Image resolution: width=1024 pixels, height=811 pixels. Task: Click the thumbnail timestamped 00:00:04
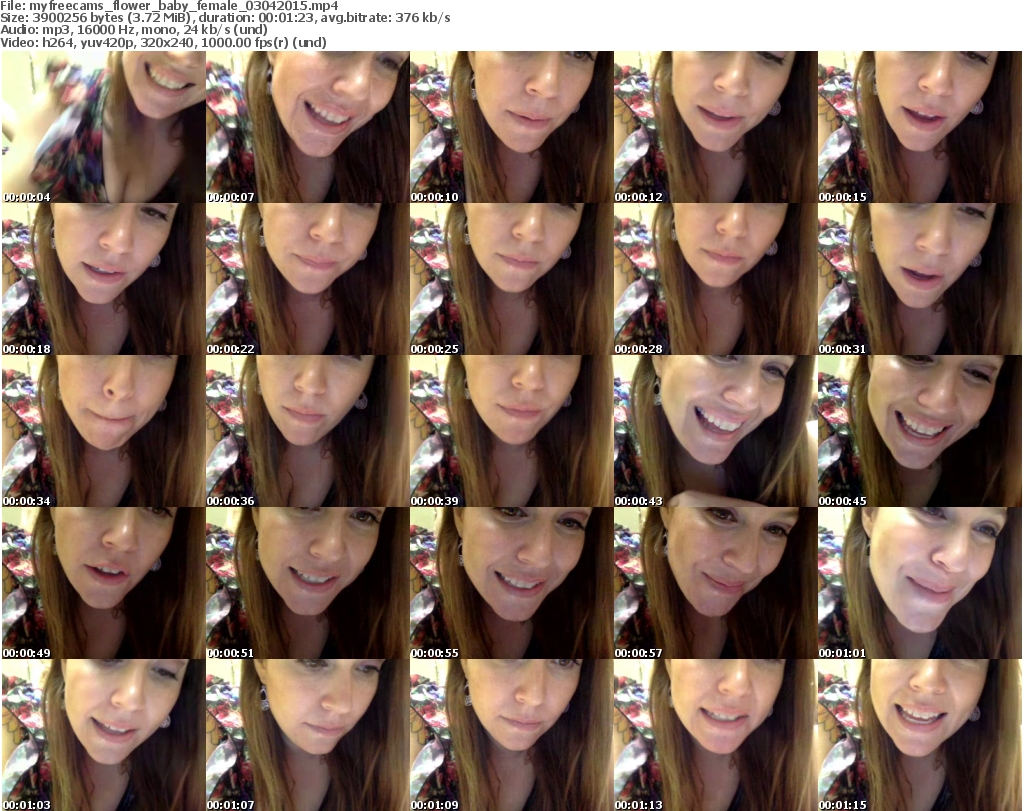[103, 127]
